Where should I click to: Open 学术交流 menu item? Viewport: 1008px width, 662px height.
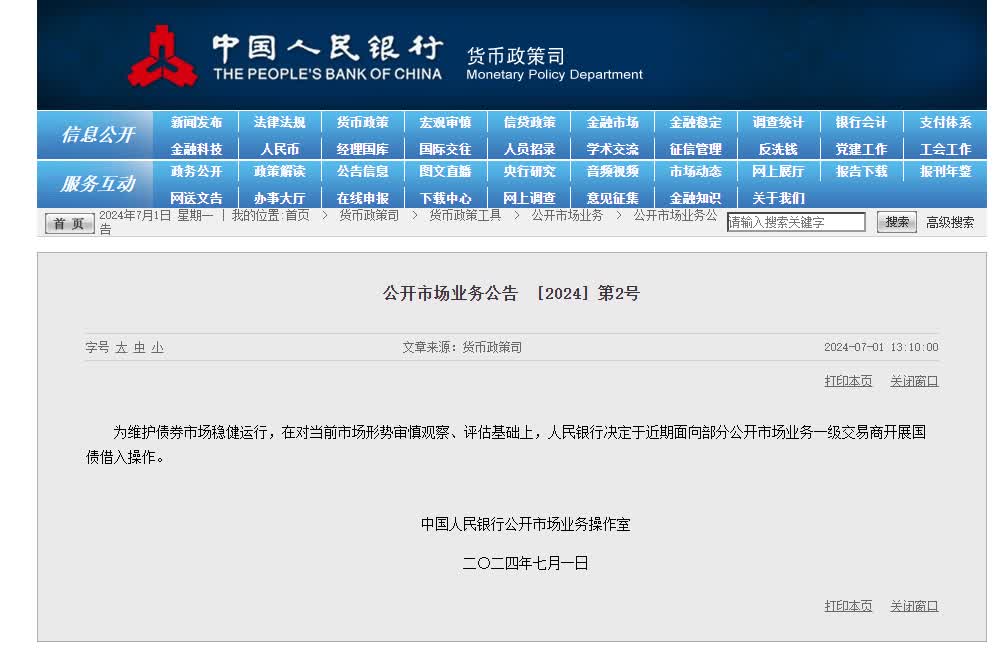612,149
